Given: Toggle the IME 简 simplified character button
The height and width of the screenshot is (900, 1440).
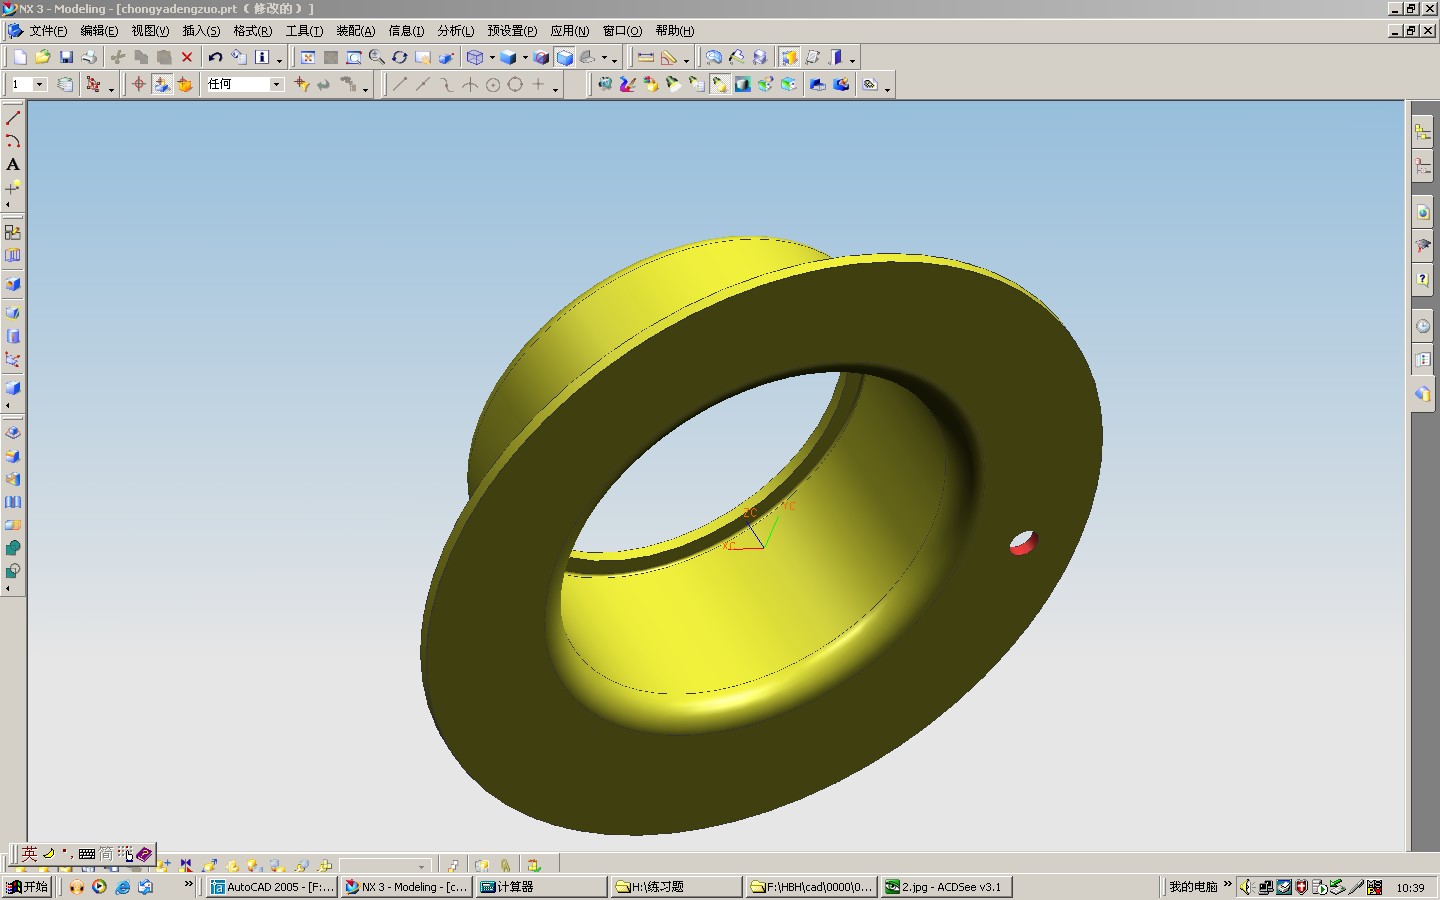Looking at the screenshot, I should (x=106, y=854).
